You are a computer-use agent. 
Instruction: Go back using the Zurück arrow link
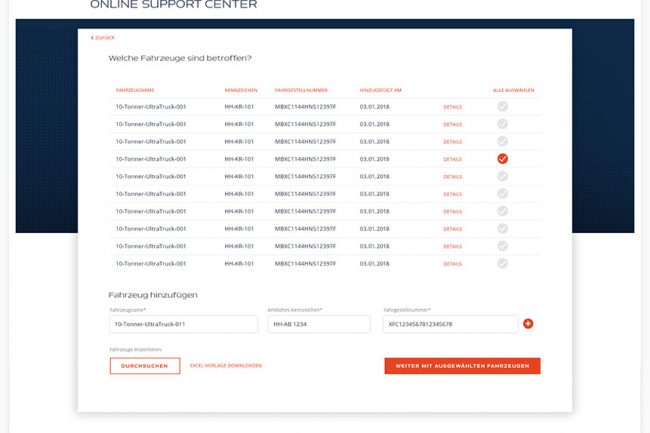(103, 37)
